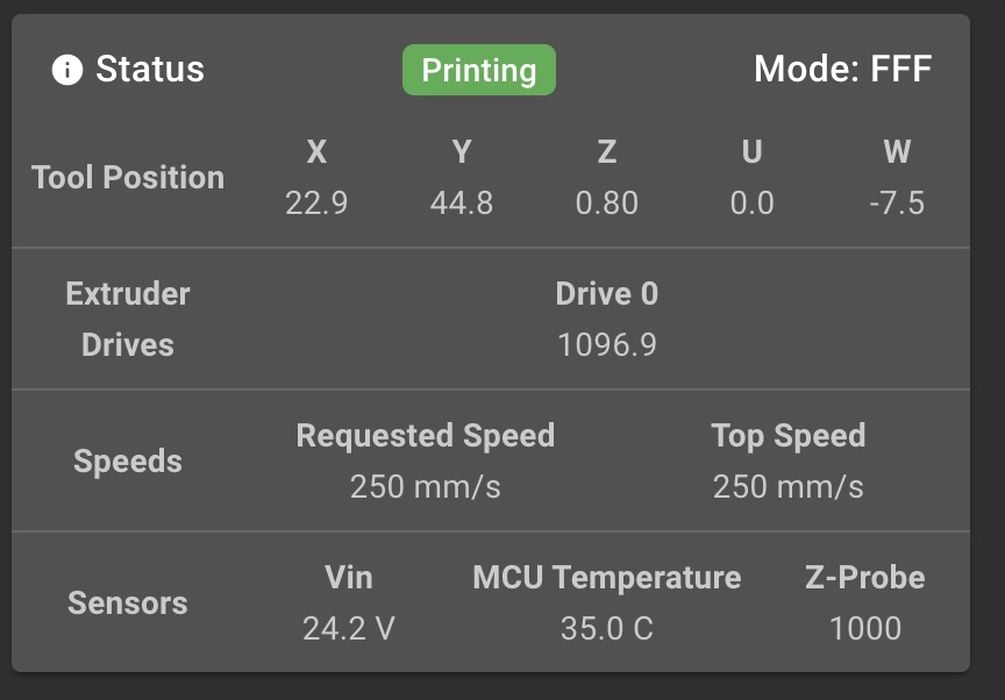1005x700 pixels.
Task: Click the Vin voltage reading 24.2 V
Action: click(348, 629)
